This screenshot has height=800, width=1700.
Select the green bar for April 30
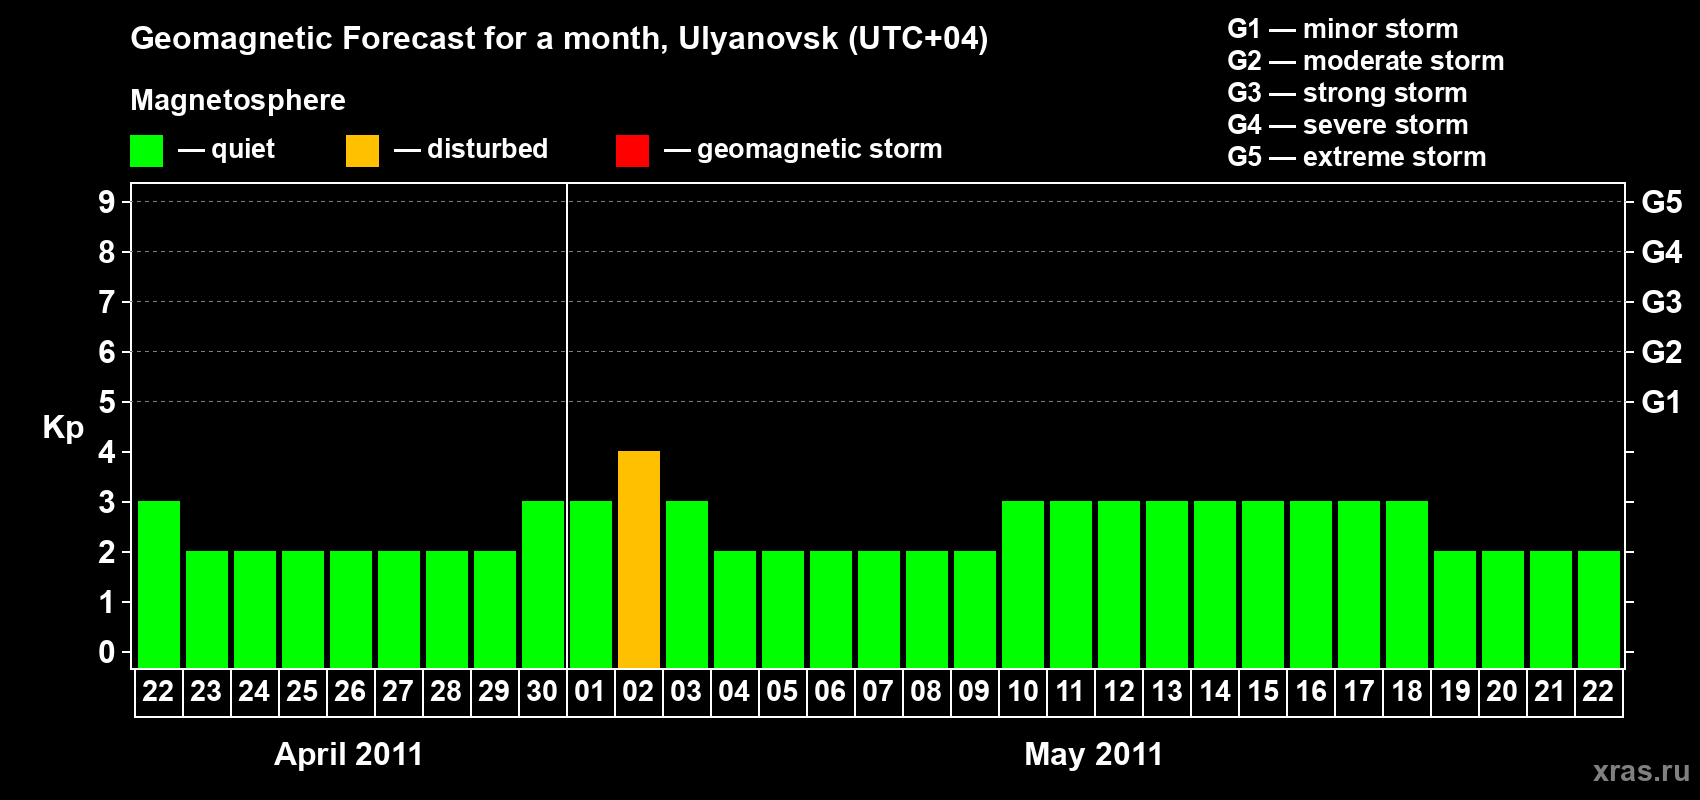coord(543,584)
